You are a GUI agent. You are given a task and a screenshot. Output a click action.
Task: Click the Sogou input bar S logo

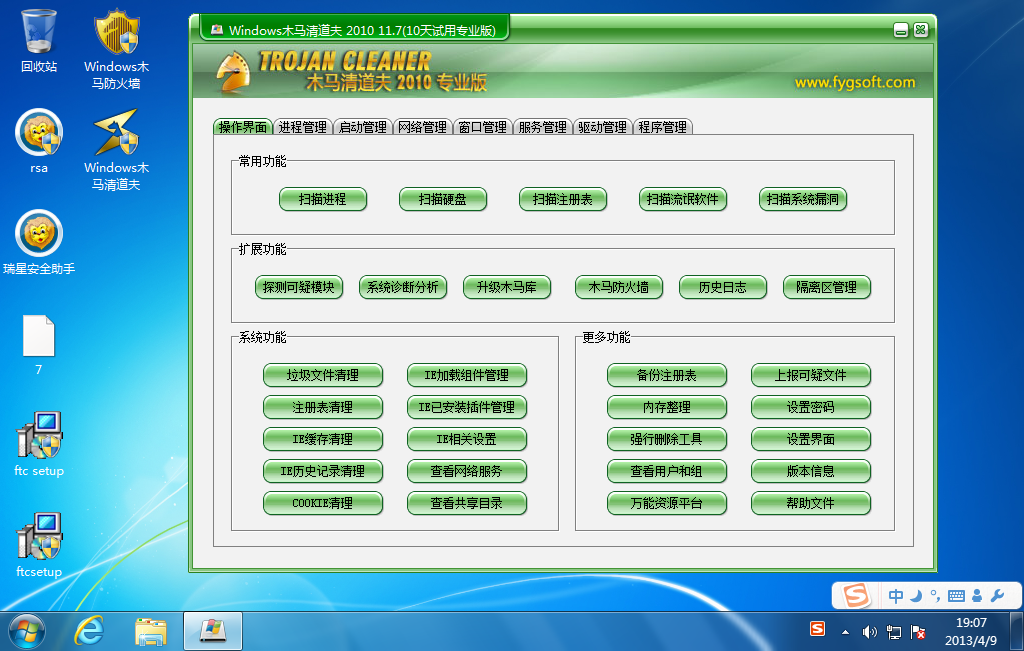(856, 595)
